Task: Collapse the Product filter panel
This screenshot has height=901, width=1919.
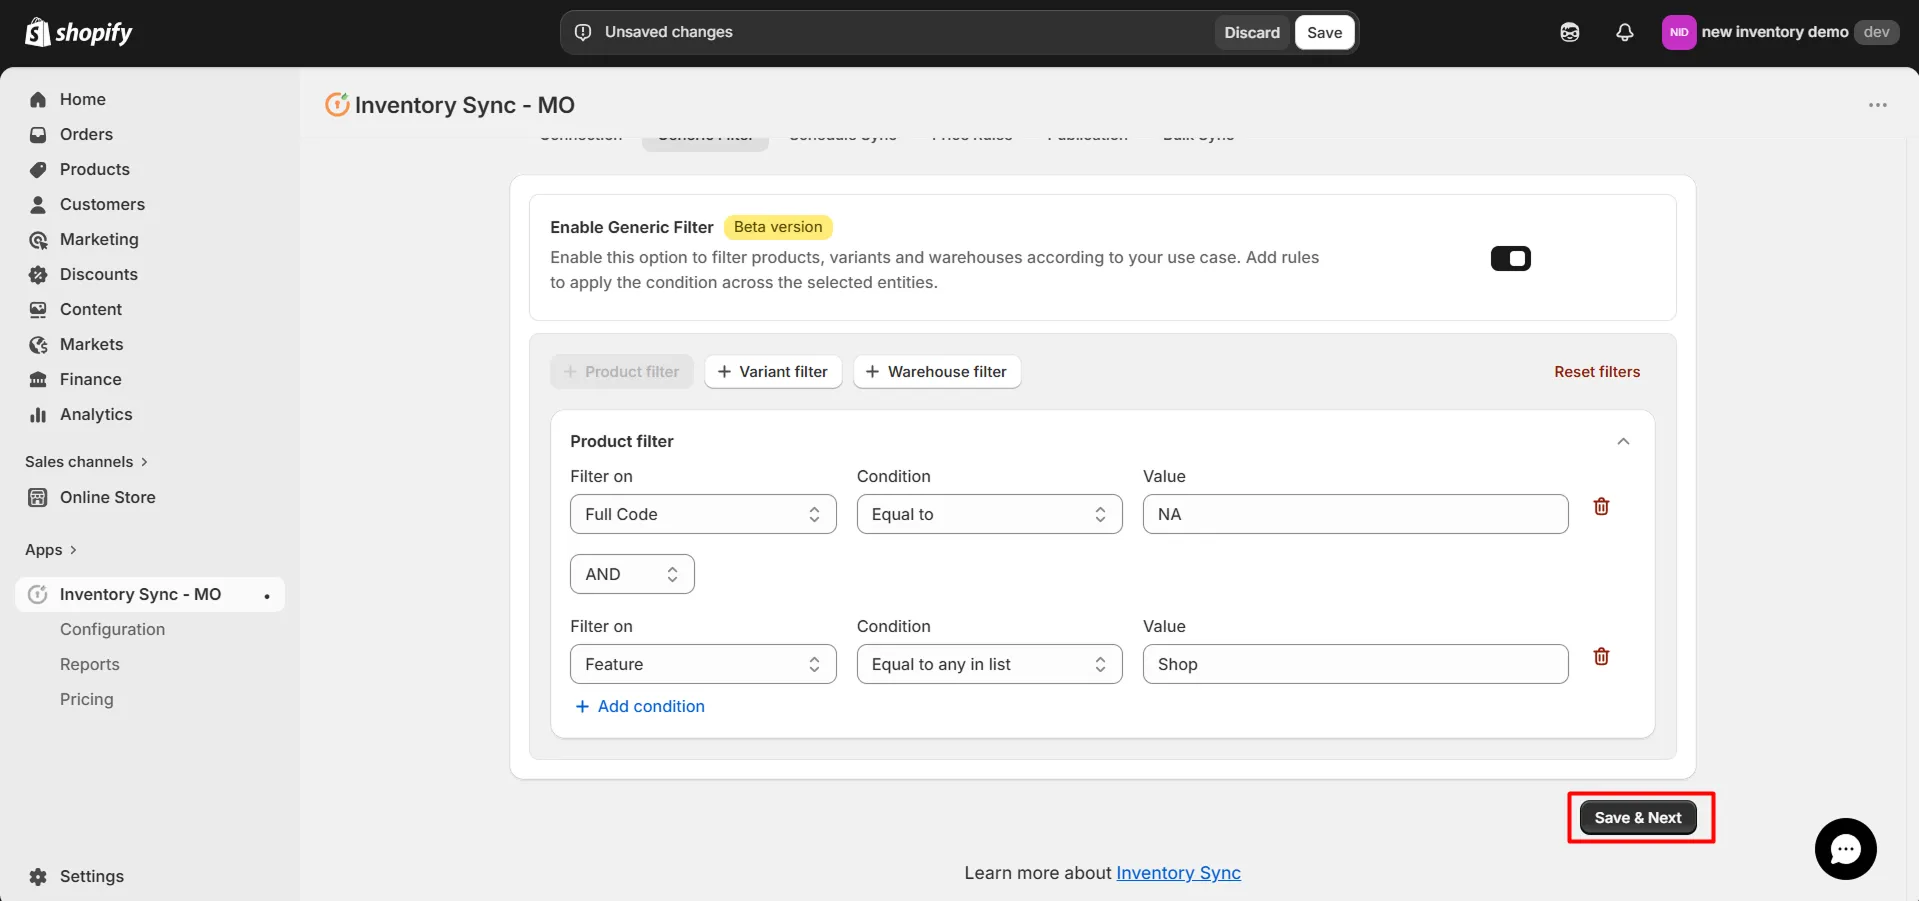Action: (x=1623, y=441)
